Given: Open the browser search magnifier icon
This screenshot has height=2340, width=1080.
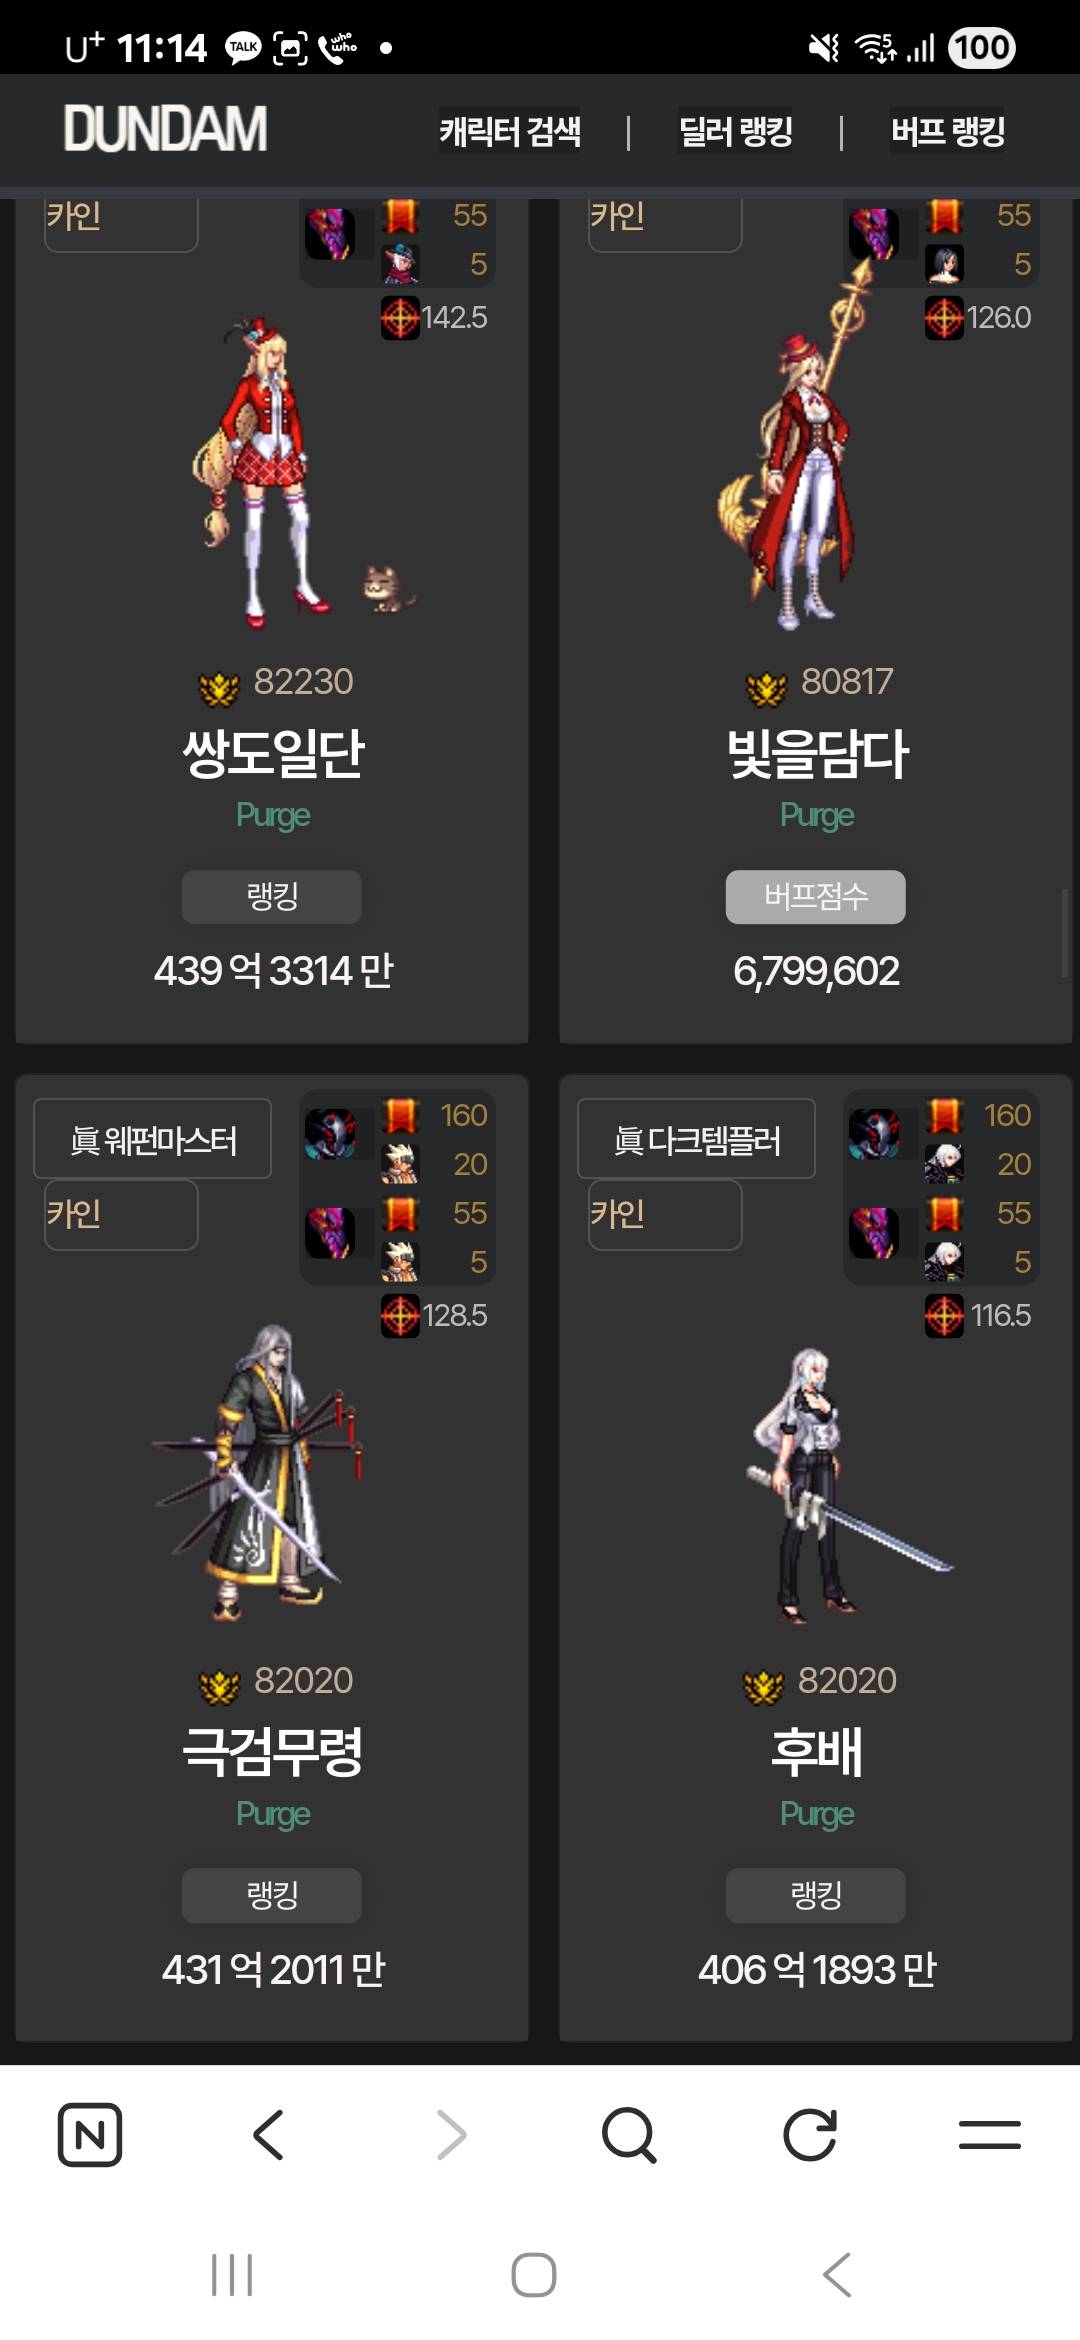Looking at the screenshot, I should [x=630, y=2135].
